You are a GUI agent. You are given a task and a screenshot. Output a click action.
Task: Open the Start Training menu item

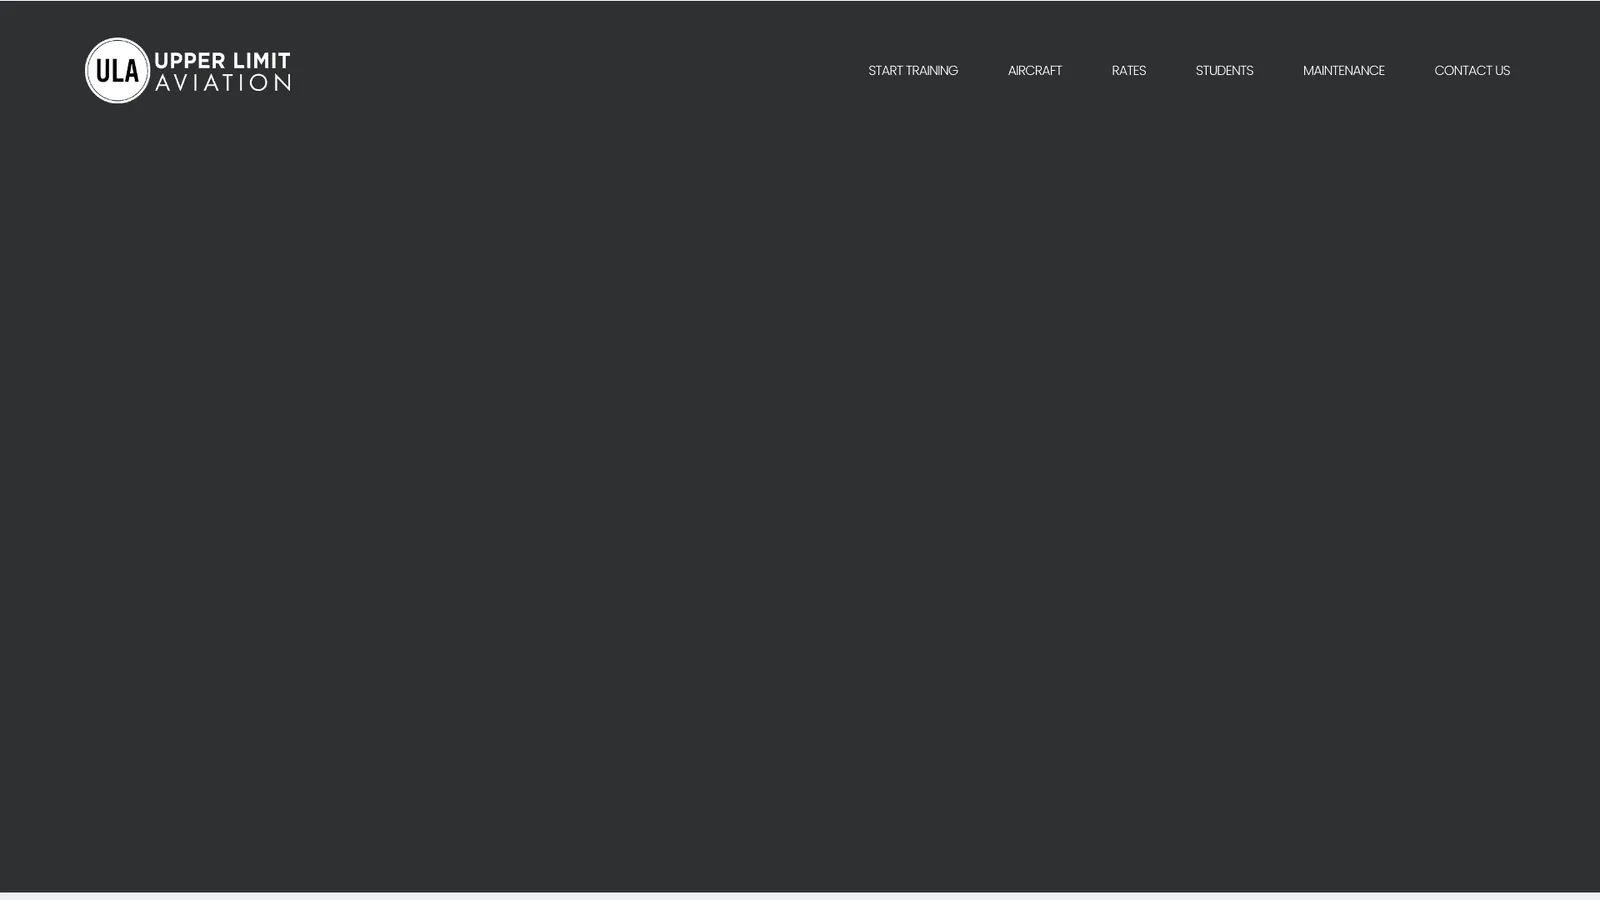[913, 71]
